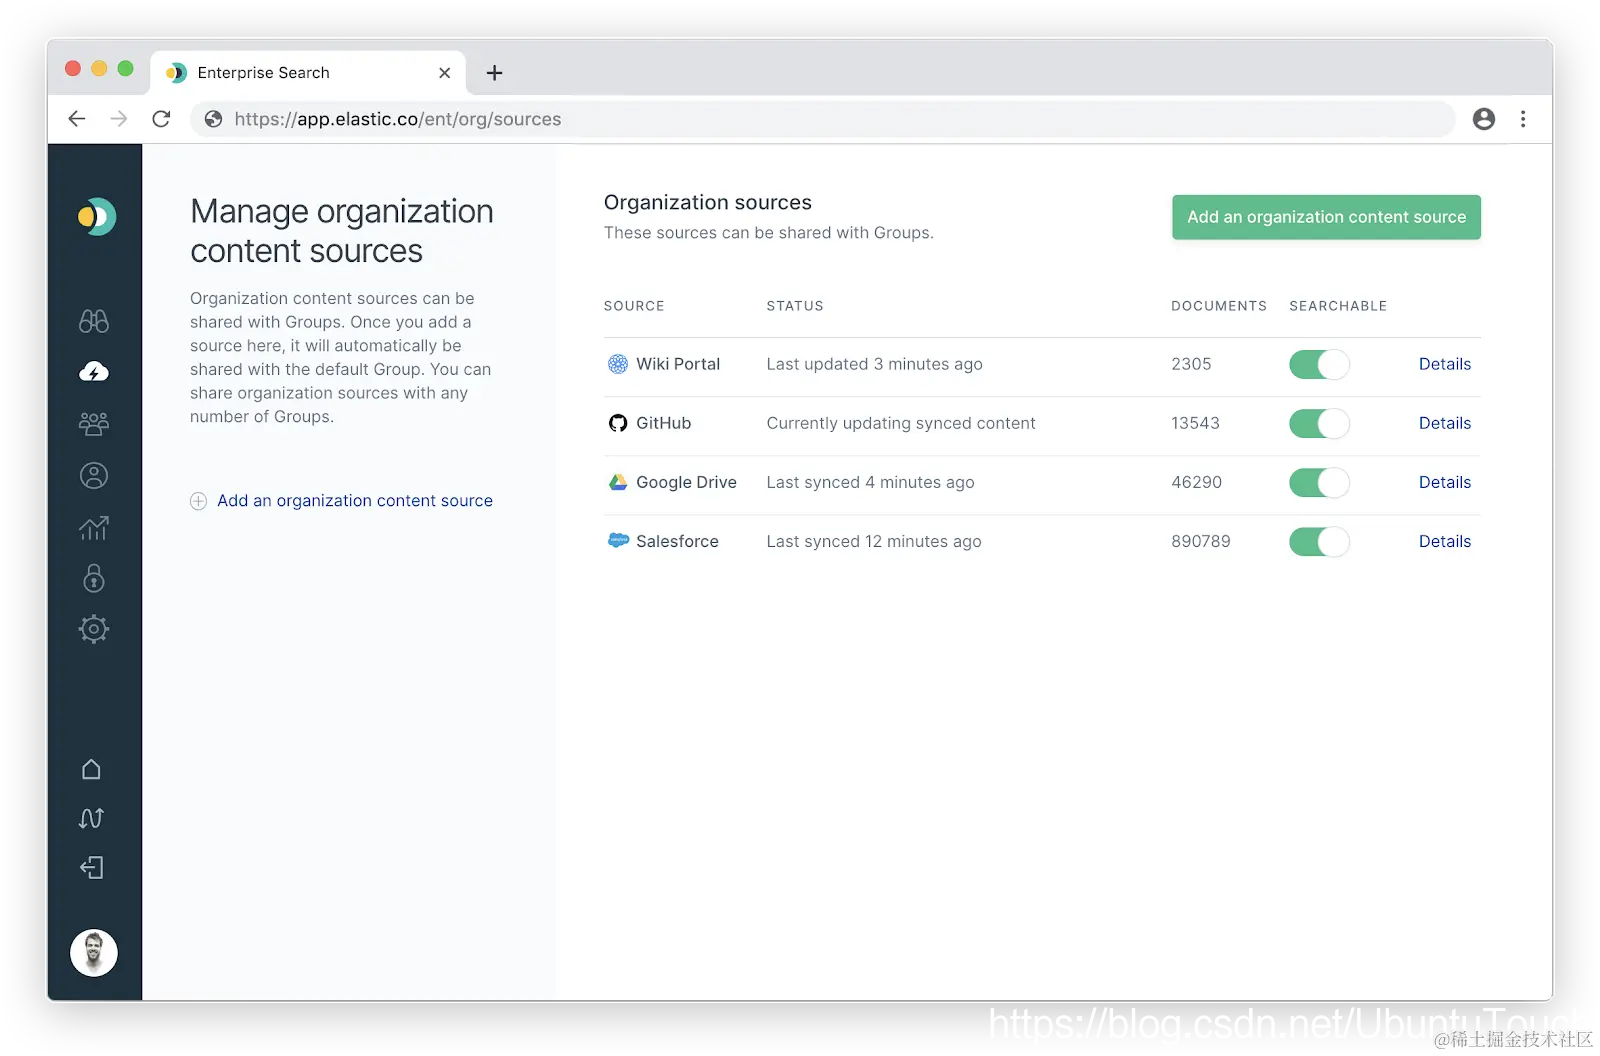Close the Enterprise Search tab

pos(445,73)
